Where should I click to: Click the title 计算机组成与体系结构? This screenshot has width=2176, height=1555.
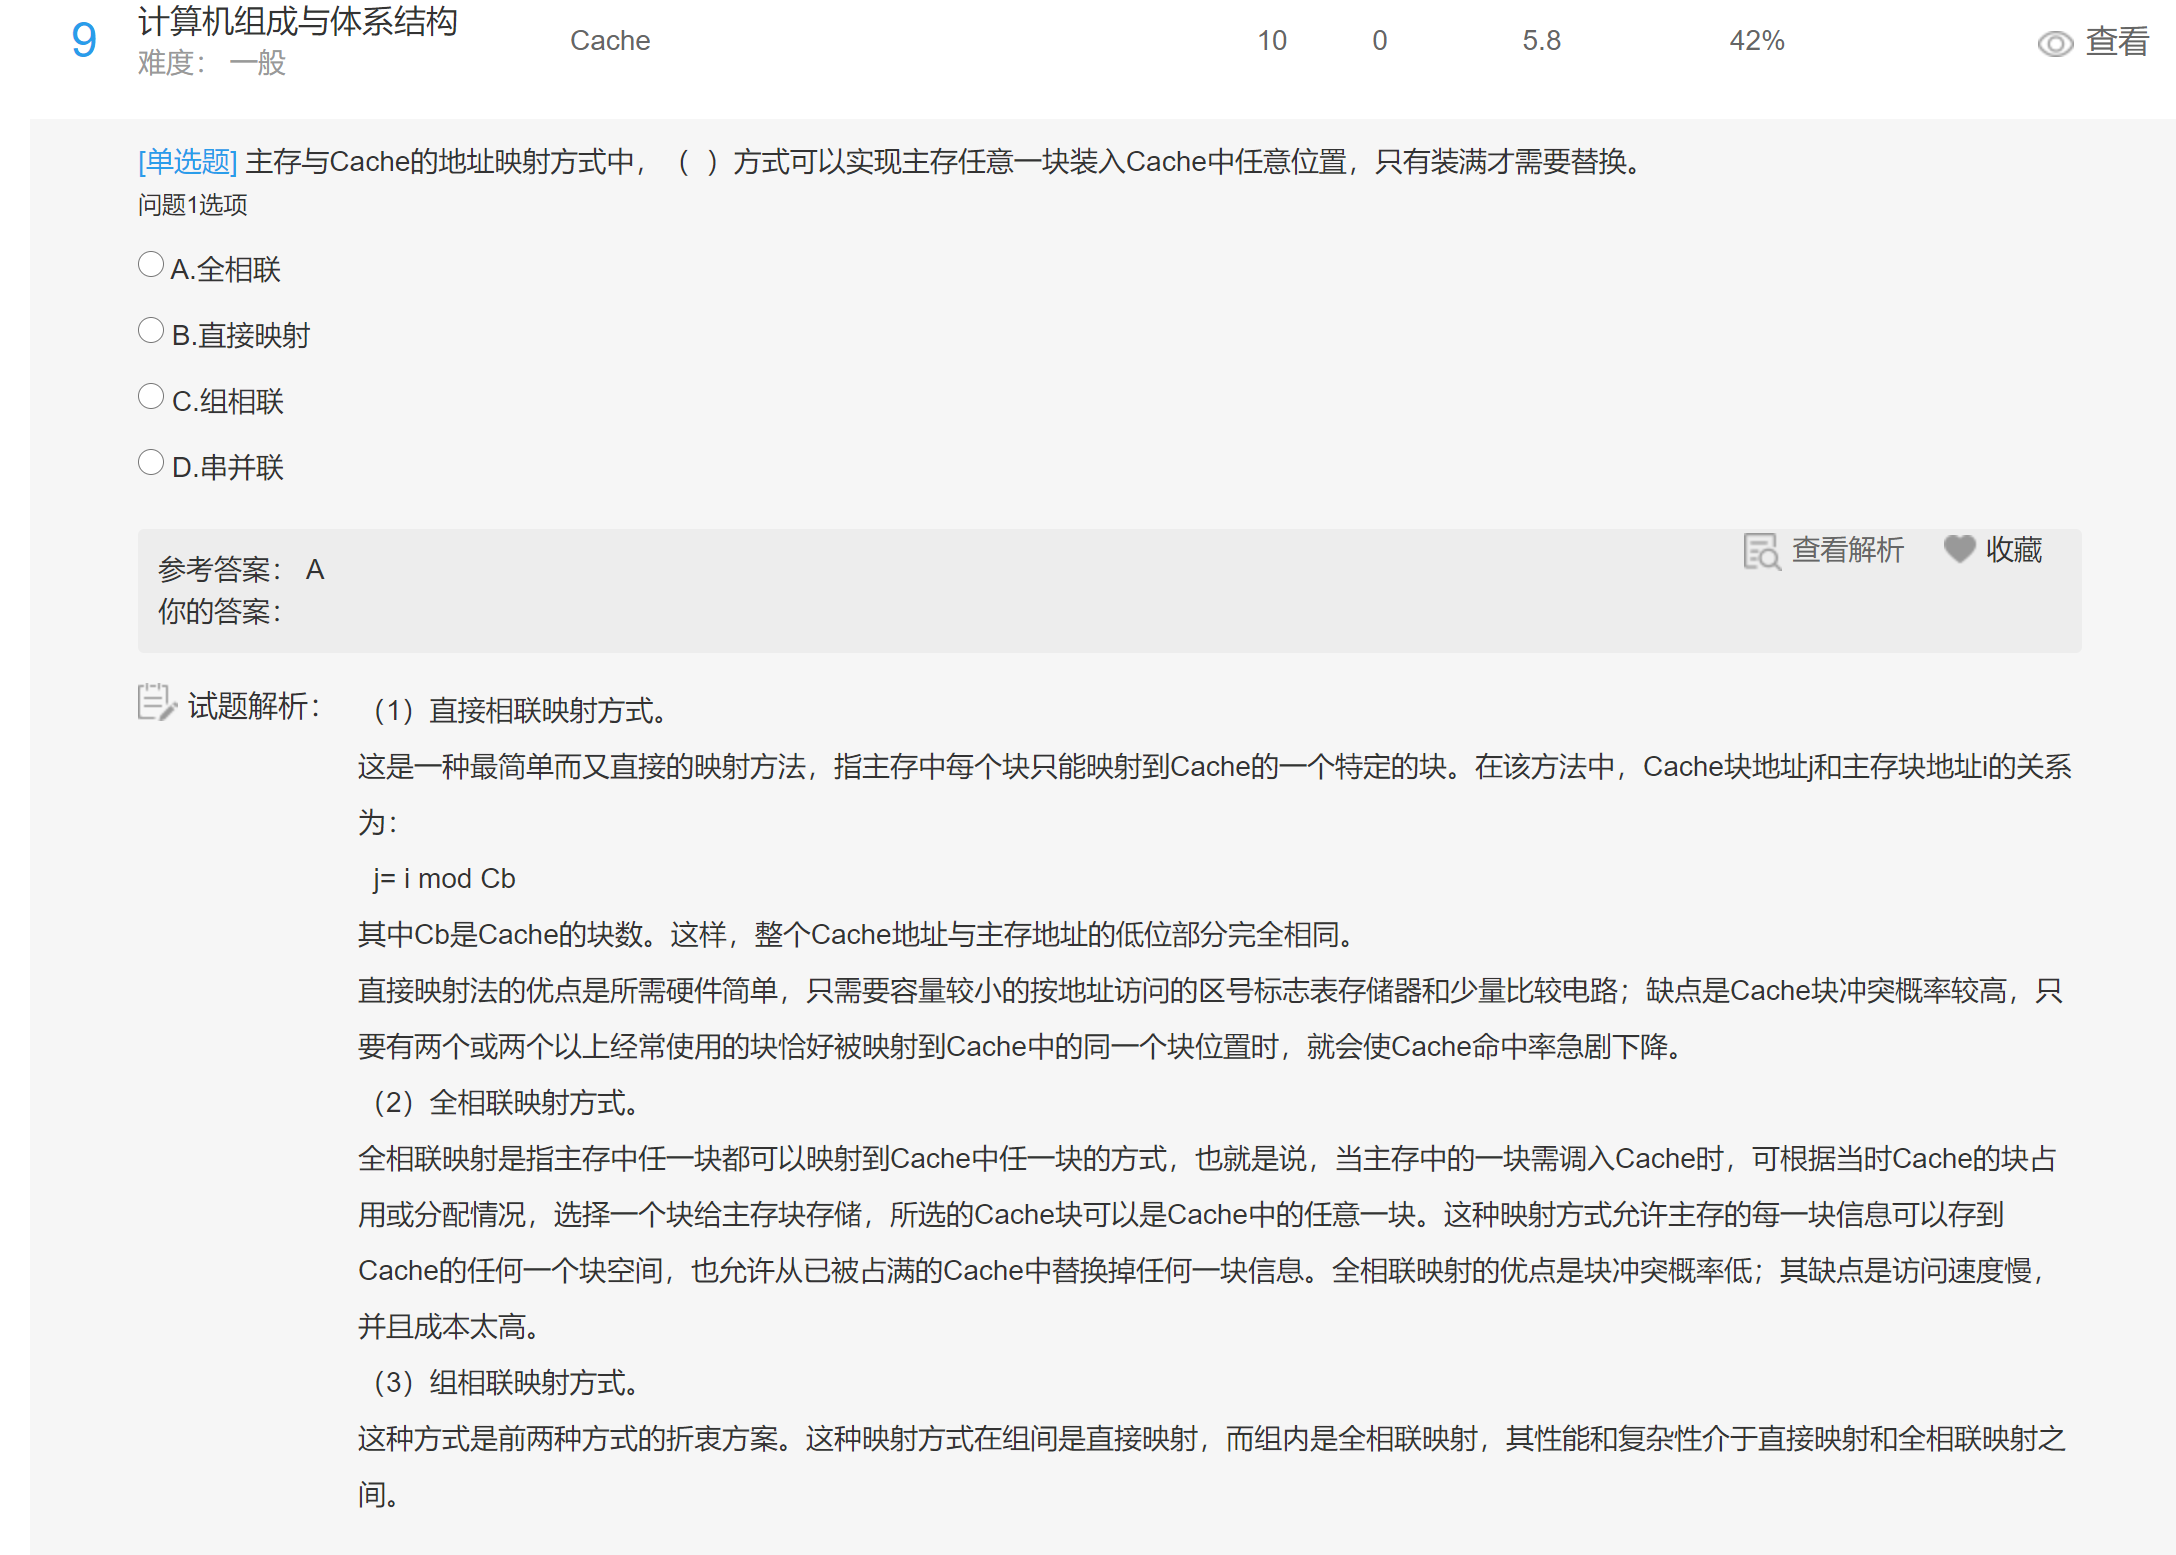tap(298, 21)
